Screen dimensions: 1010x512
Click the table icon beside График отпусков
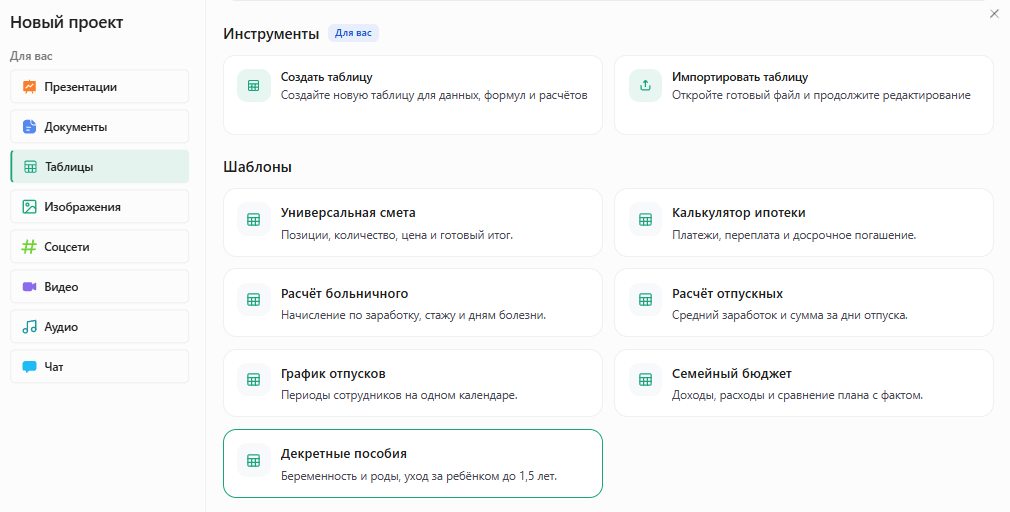[x=254, y=379]
